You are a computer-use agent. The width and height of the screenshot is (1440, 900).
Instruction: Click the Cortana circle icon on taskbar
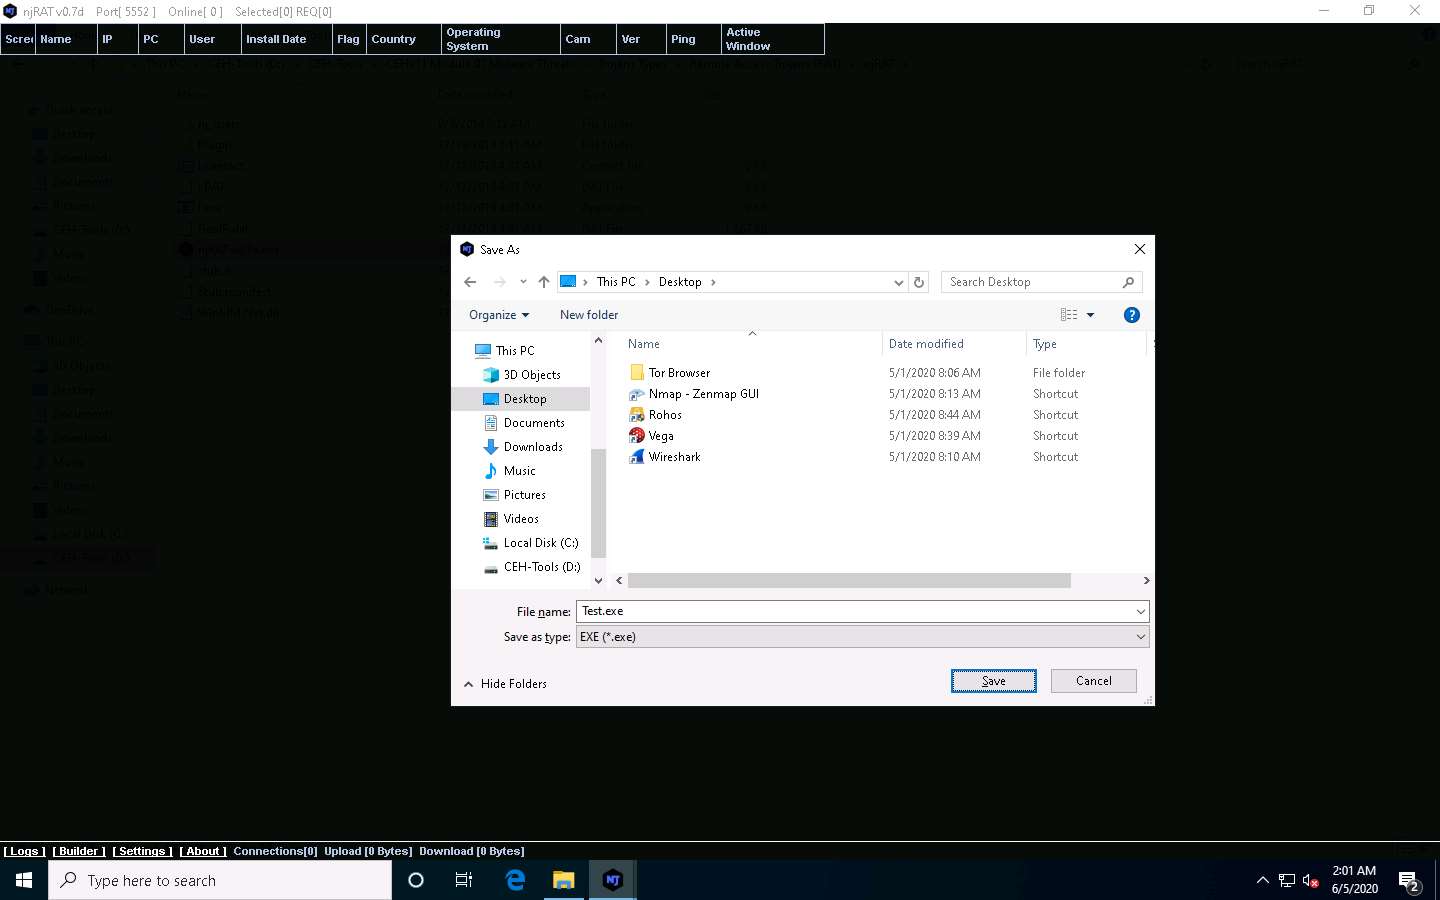point(416,880)
